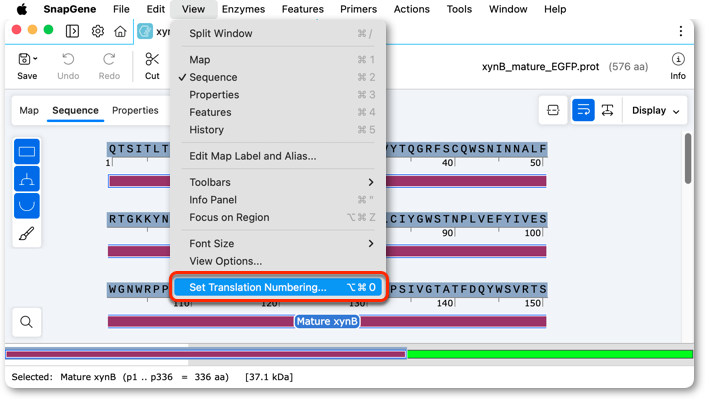This screenshot has width=705, height=399.
Task: Switch to the Sequence tab
Action: pyautogui.click(x=75, y=111)
